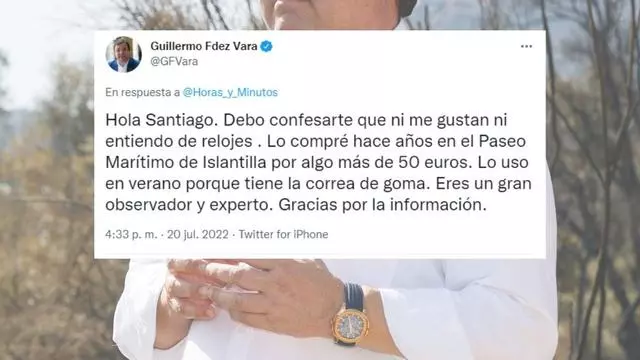Follow the @Horas_y_Minutos mention link
640x360 pixels.
(230, 92)
